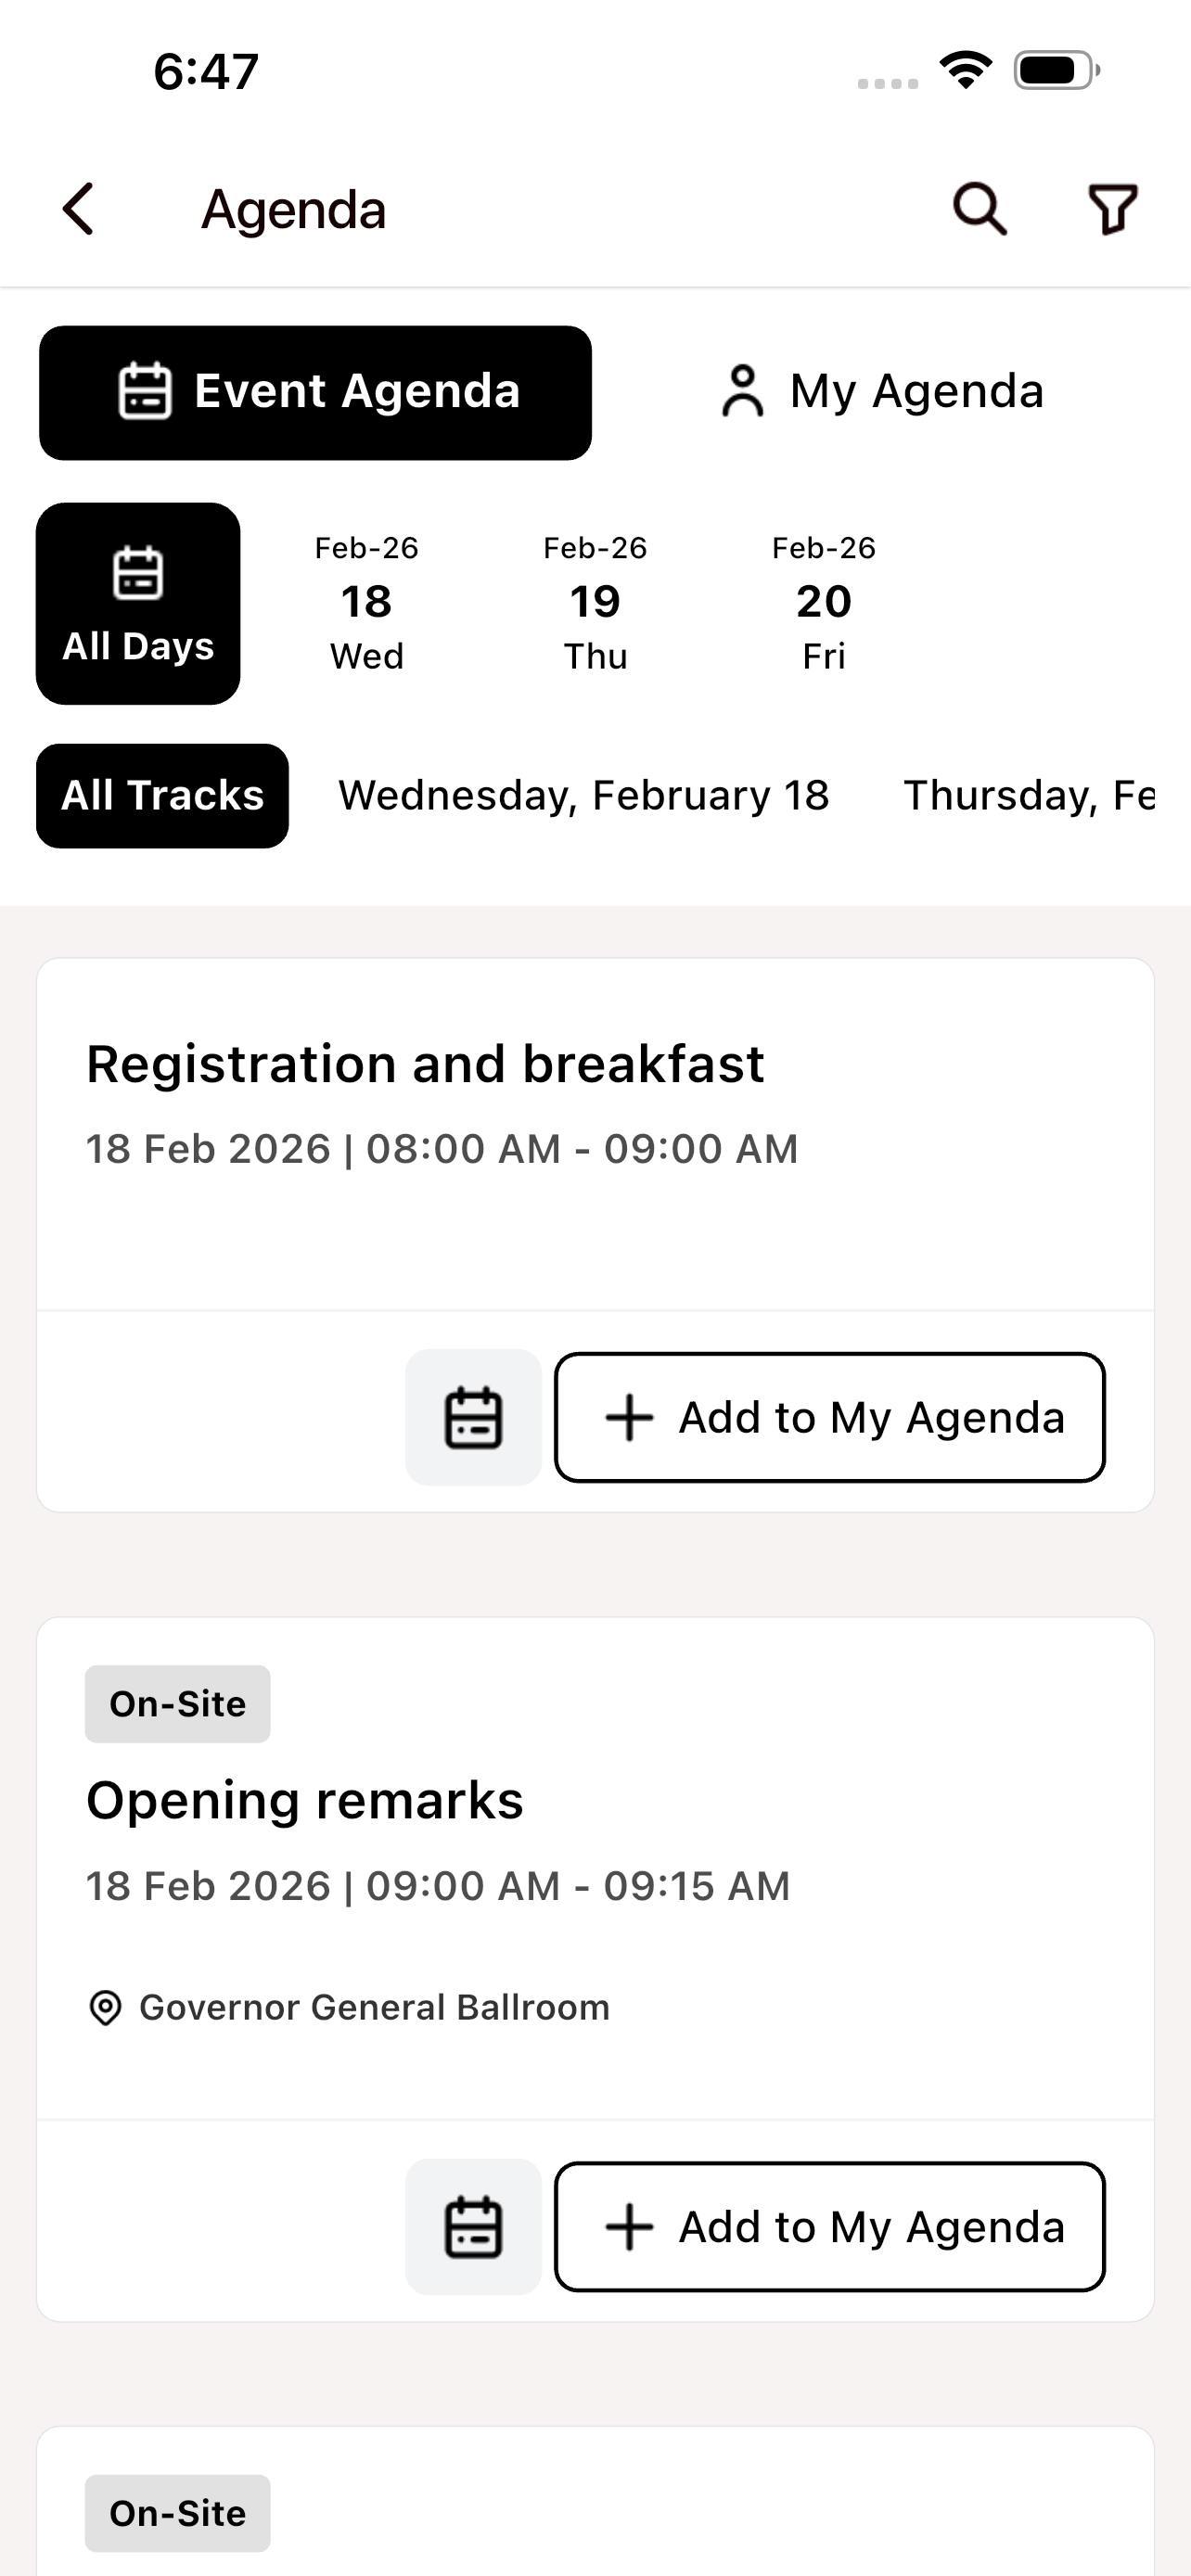Tap calendar icon on Opening remarks card
The image size is (1191, 2576).
[473, 2227]
